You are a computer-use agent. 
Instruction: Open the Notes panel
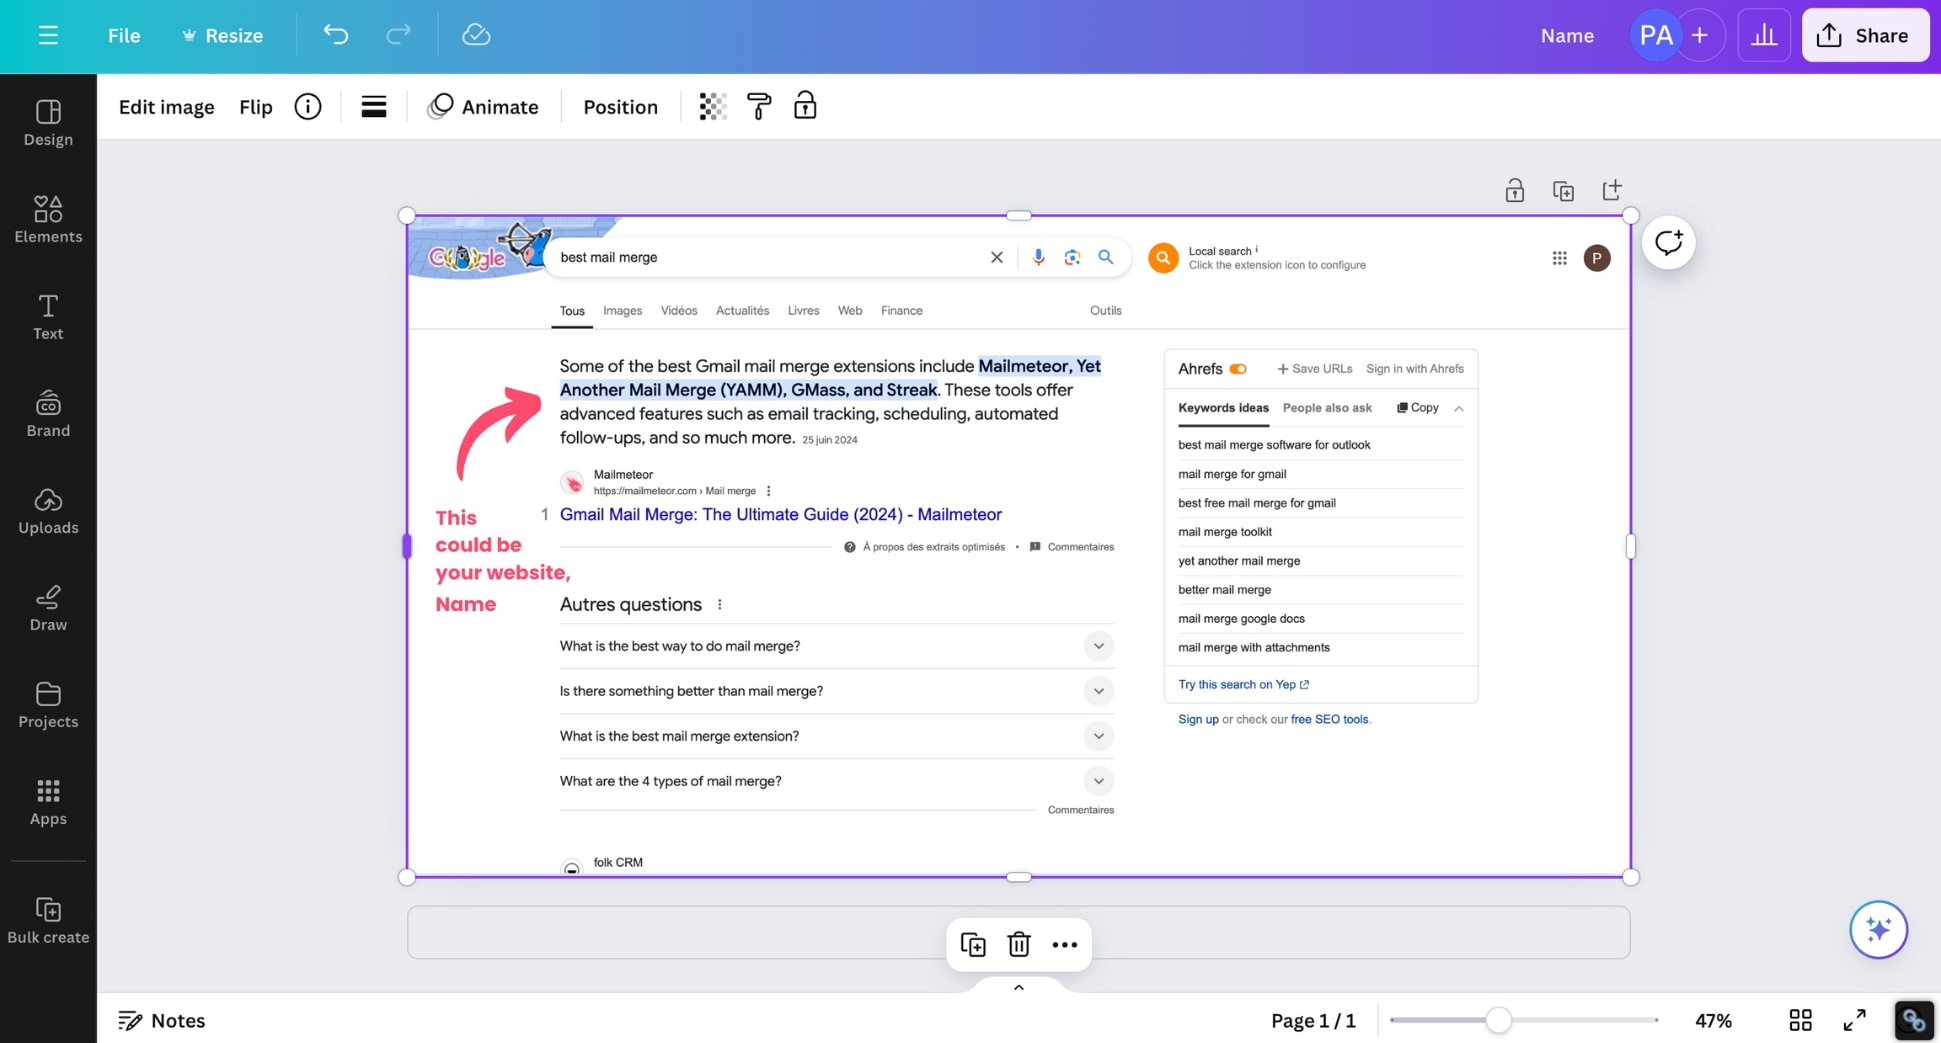[x=162, y=1020]
